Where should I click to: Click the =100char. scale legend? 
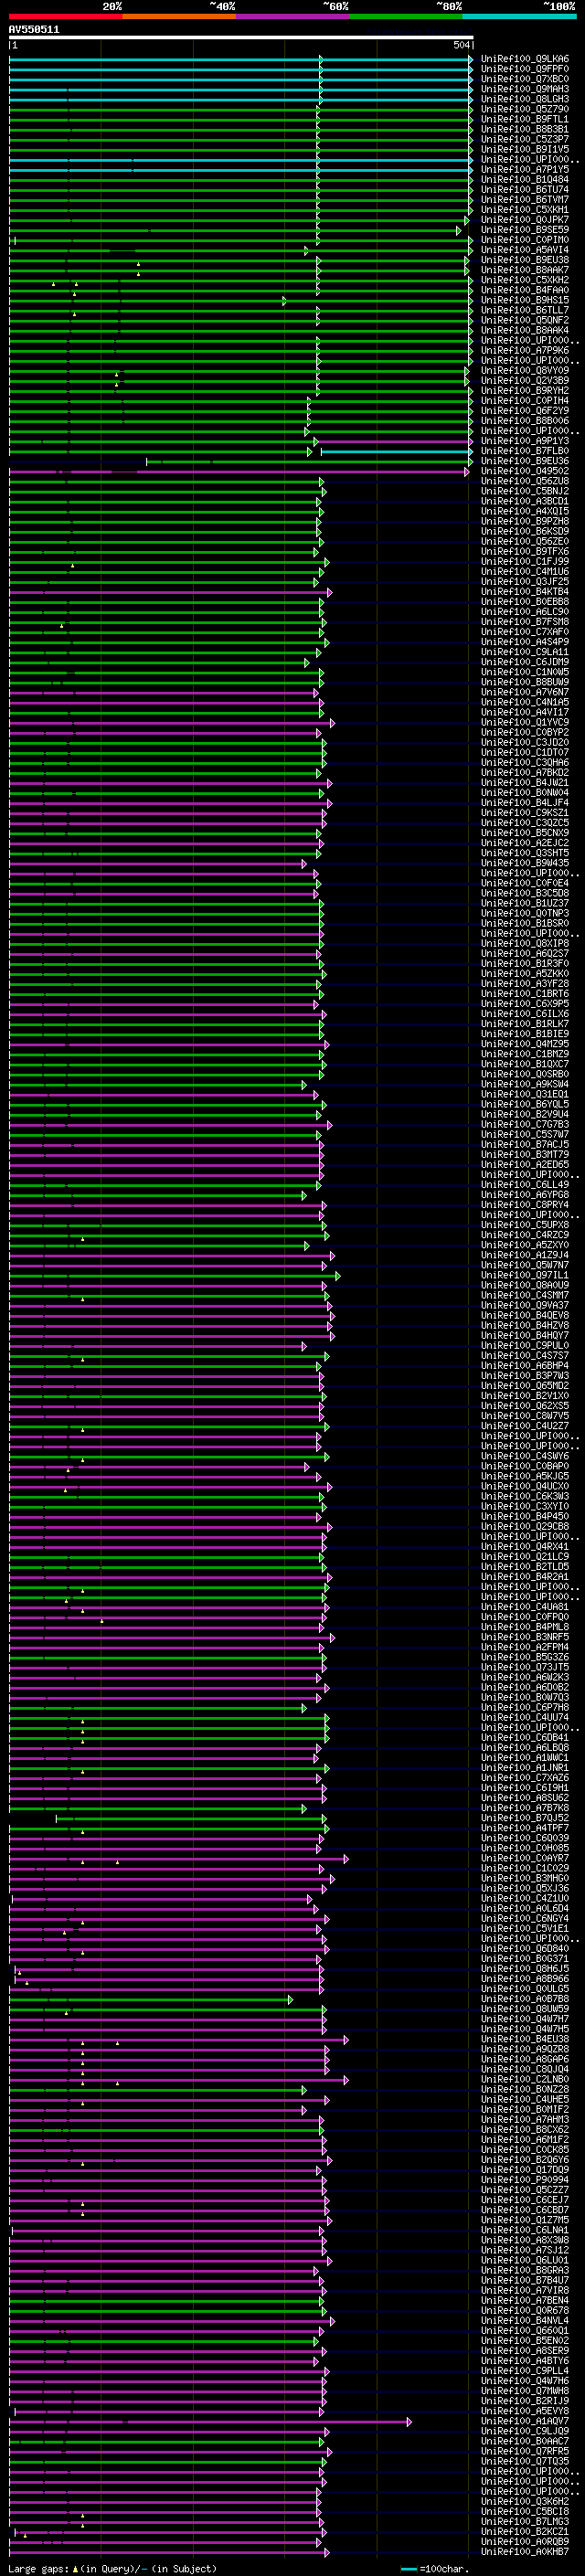[x=434, y=2568]
